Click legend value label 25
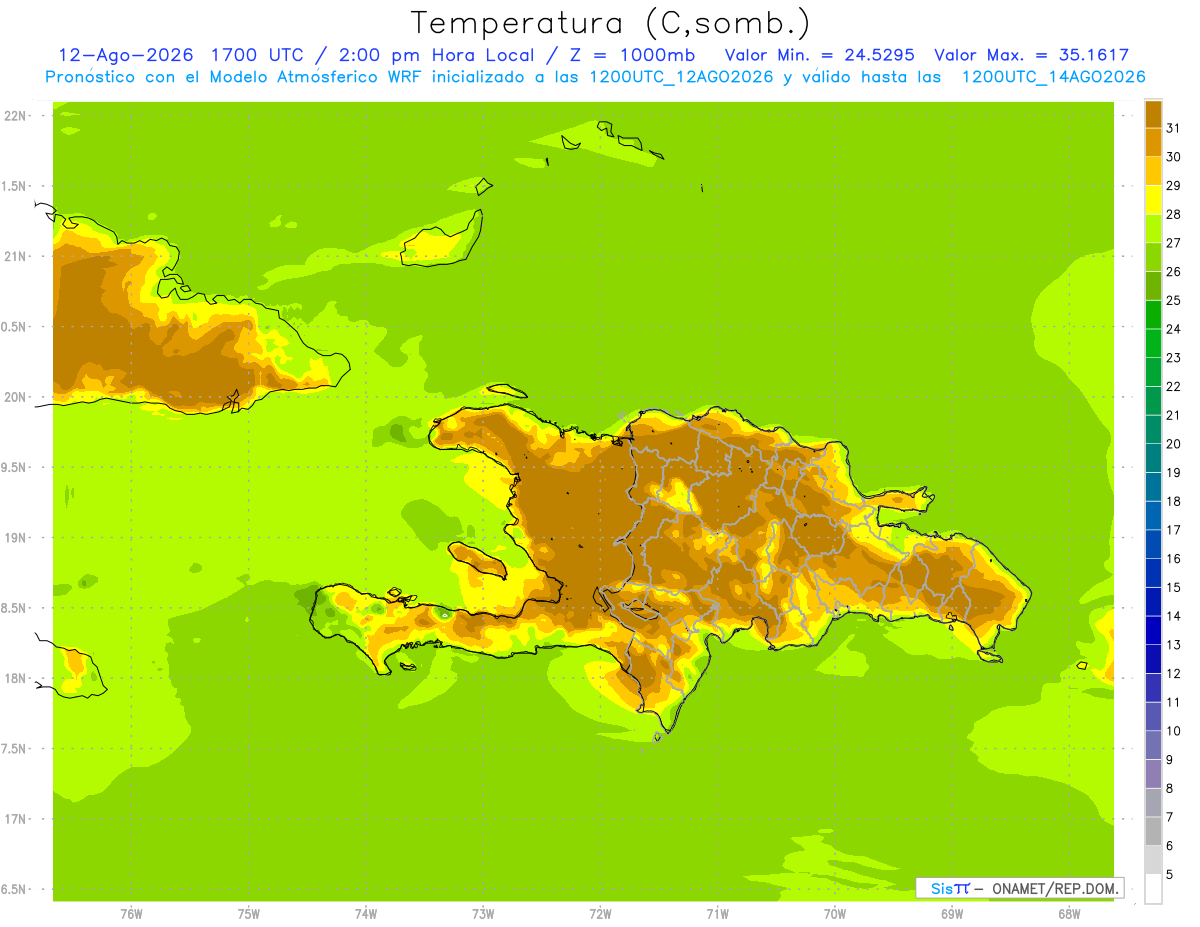Screen dimensions: 1200x927 (1173, 300)
